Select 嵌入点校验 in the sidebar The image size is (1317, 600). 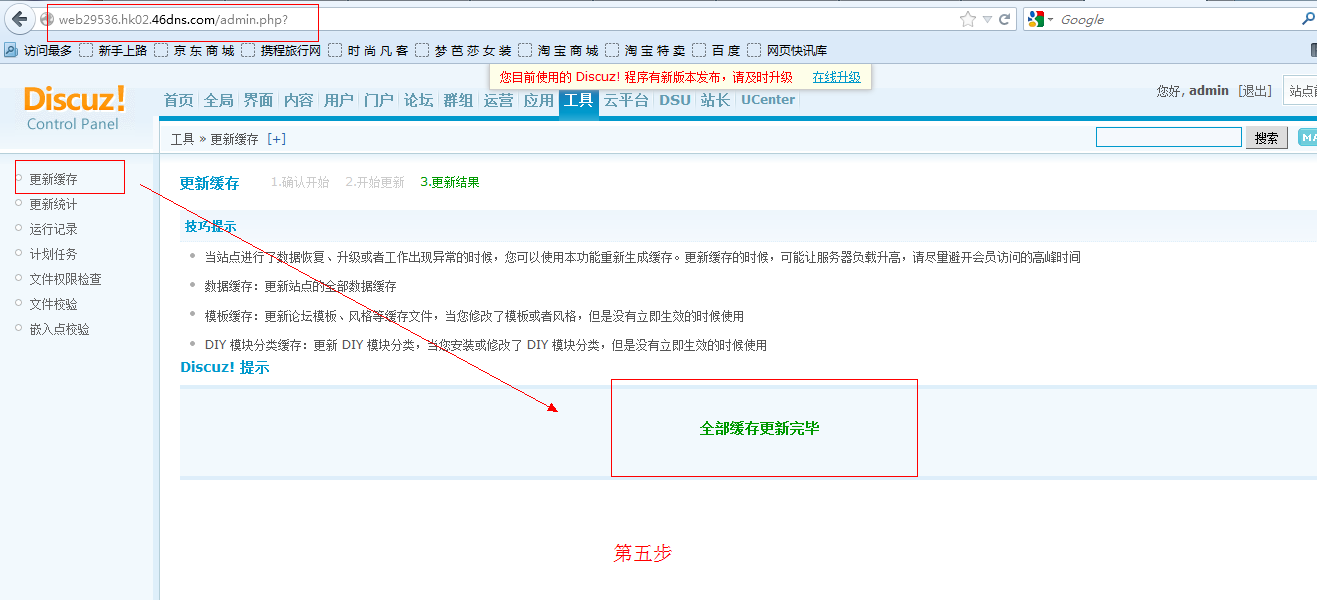coord(59,330)
